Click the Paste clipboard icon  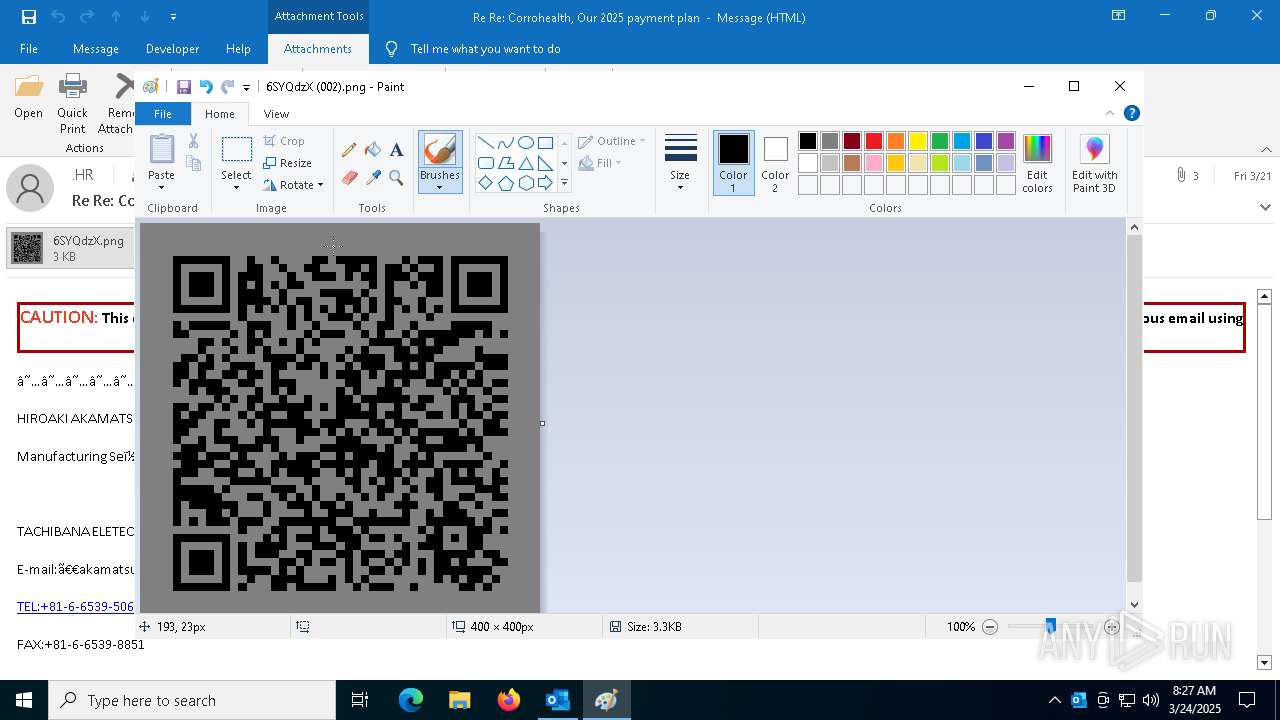click(x=161, y=149)
